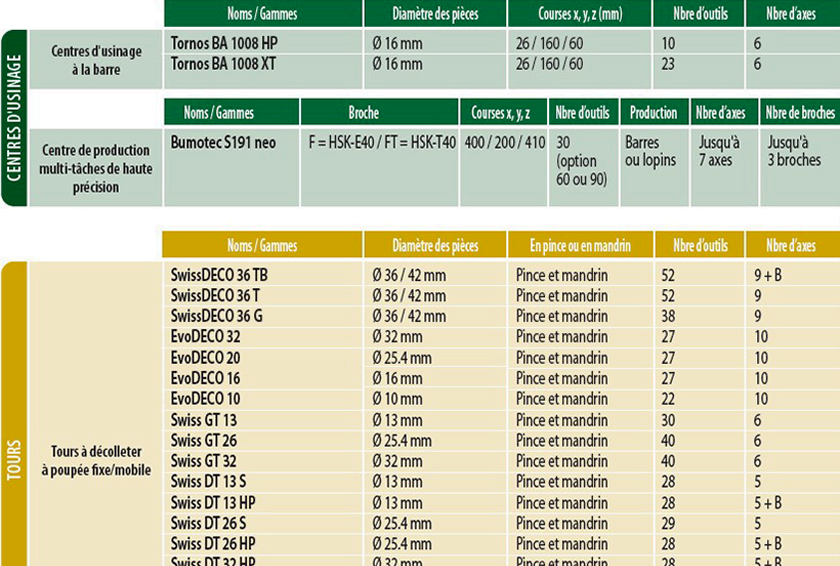Click the HSK-E40 / HSK-T40 spindle cell
Viewport: 840px width, 566px height.
pos(382,142)
